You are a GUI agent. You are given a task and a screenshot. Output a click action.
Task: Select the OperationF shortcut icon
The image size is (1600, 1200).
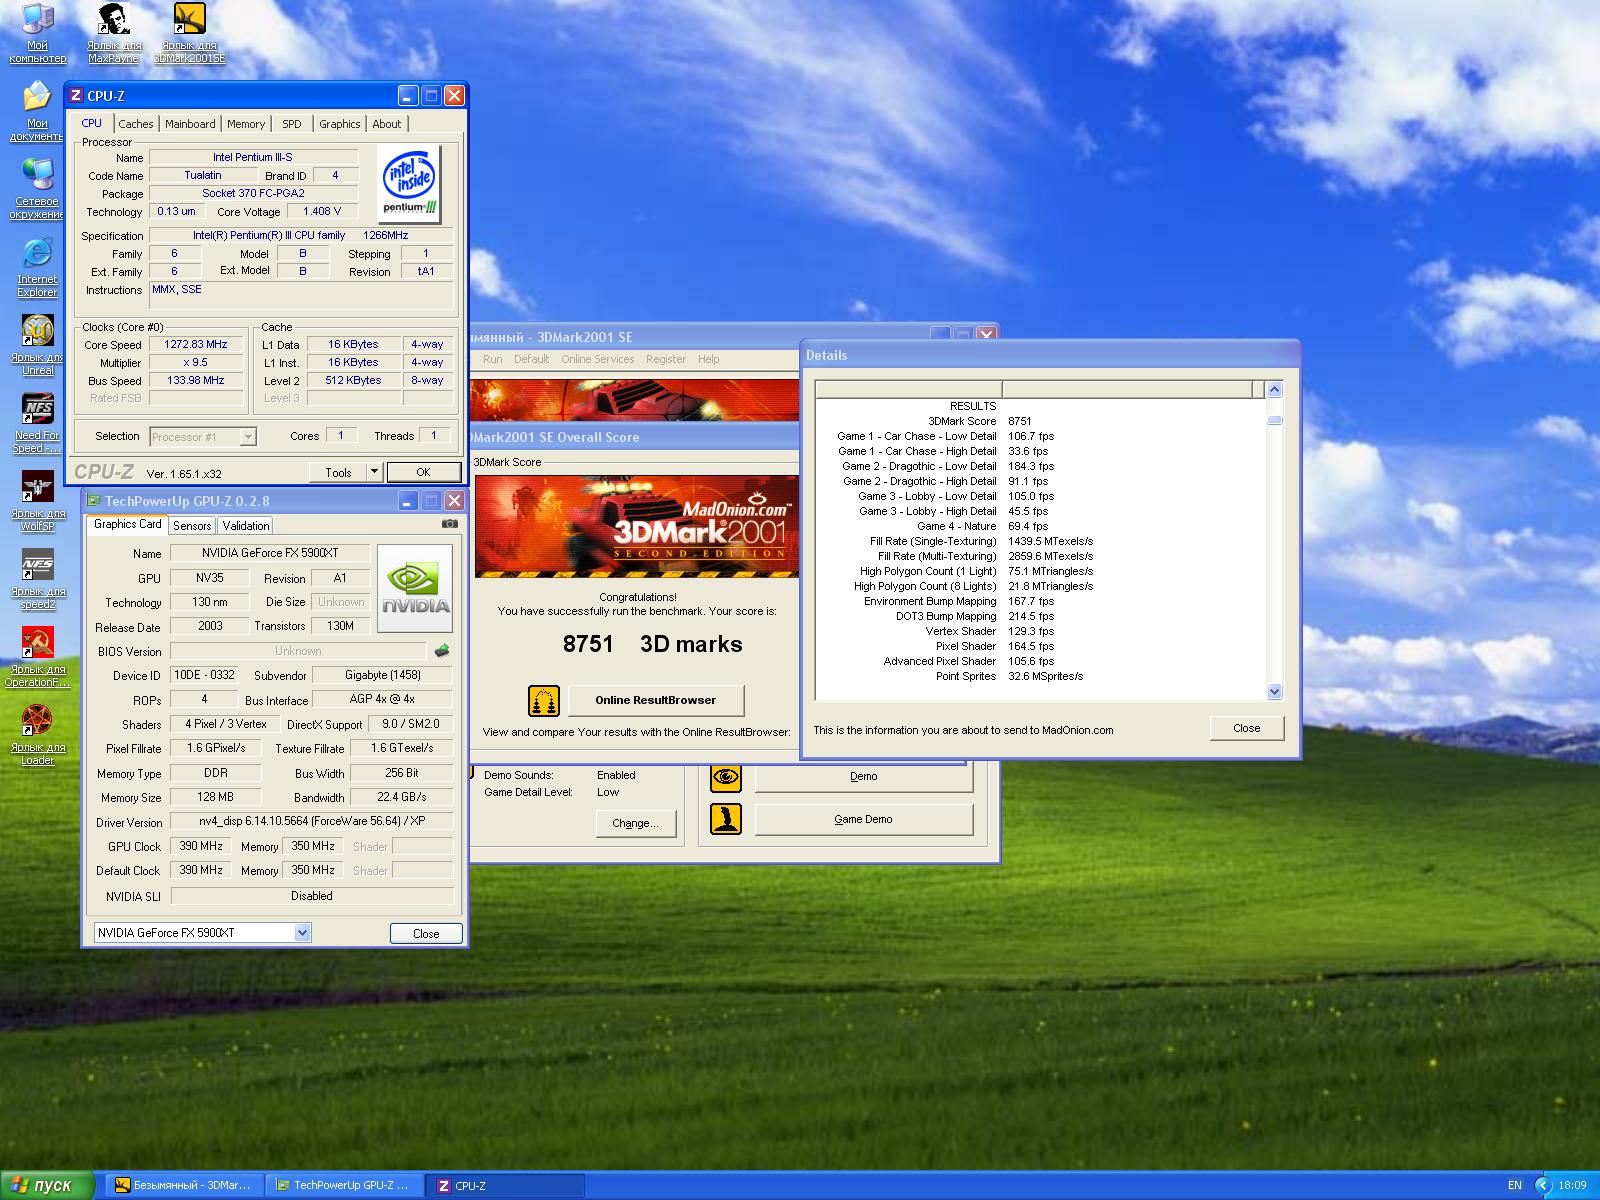(37, 657)
